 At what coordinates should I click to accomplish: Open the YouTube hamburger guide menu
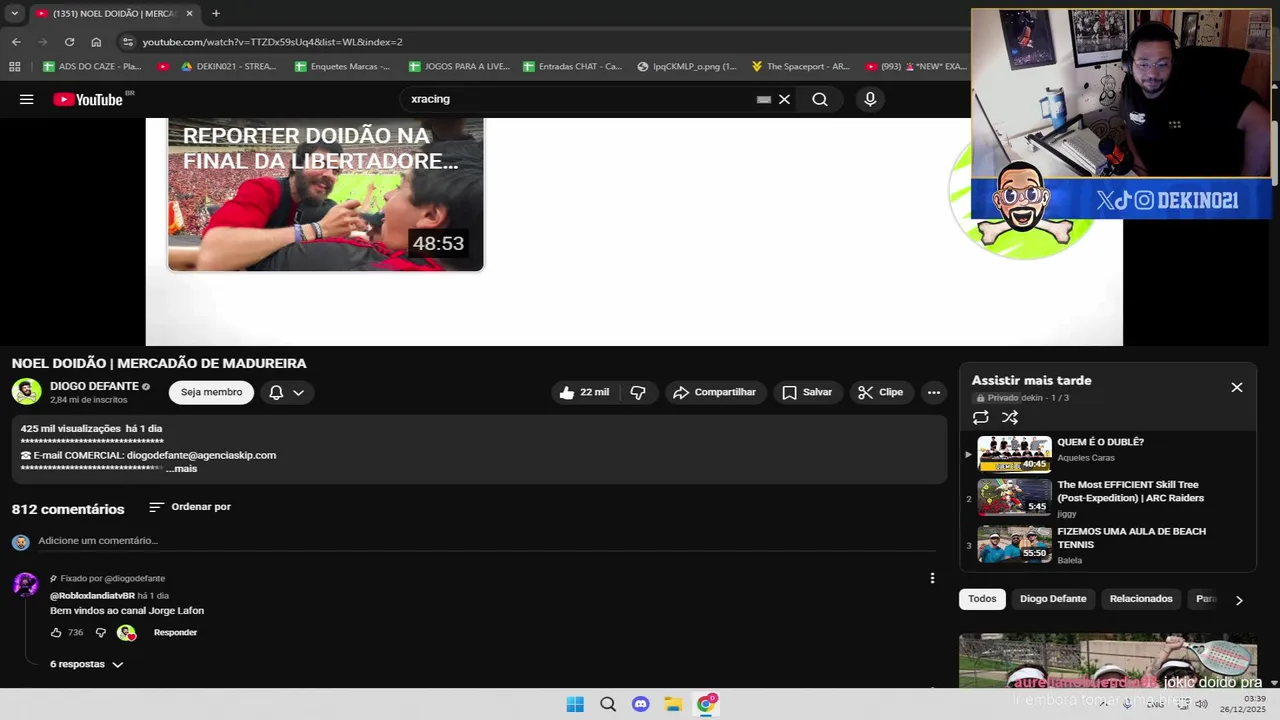point(27,99)
